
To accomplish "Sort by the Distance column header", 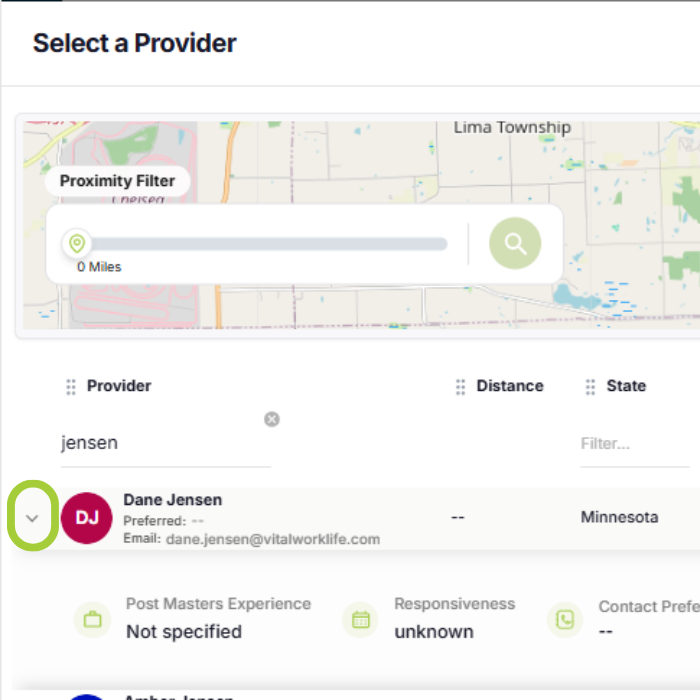I will pyautogui.click(x=510, y=386).
